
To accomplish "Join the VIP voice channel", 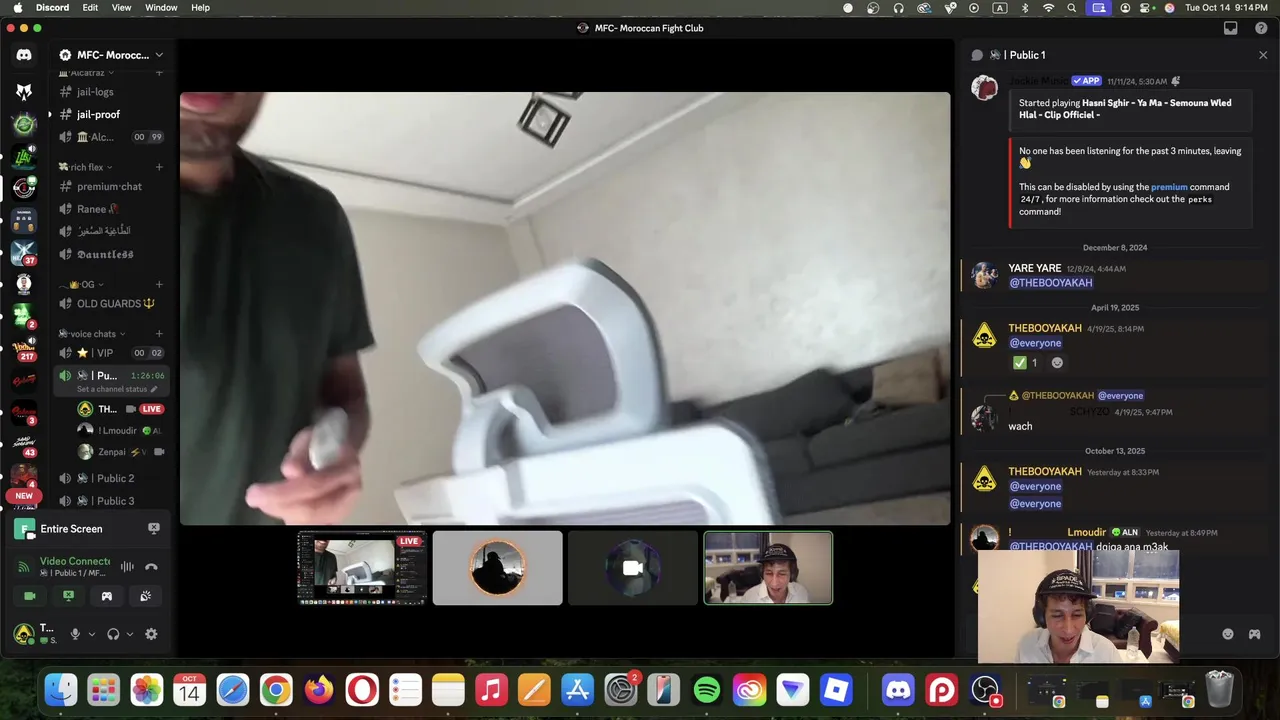I will 110,353.
